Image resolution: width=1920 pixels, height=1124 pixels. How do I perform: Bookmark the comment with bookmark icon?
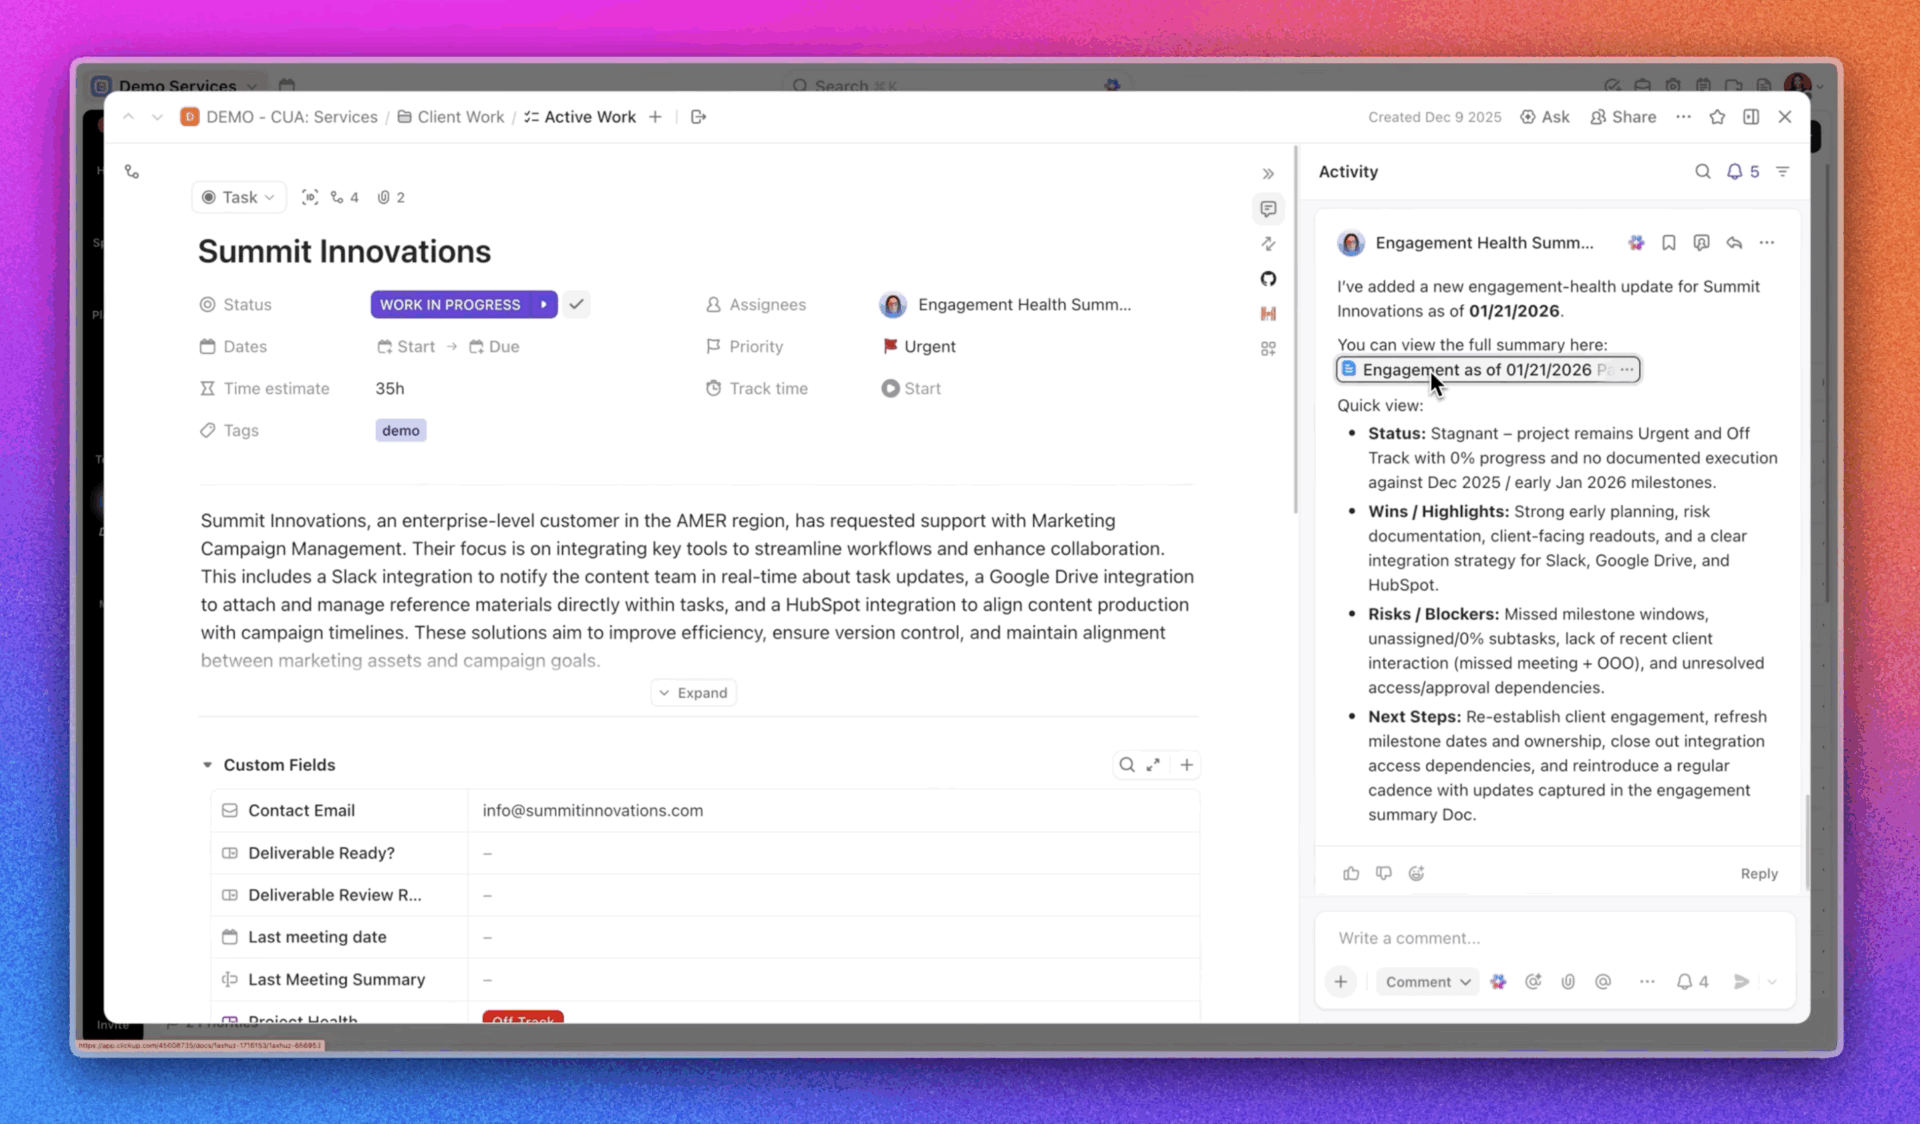click(x=1668, y=243)
